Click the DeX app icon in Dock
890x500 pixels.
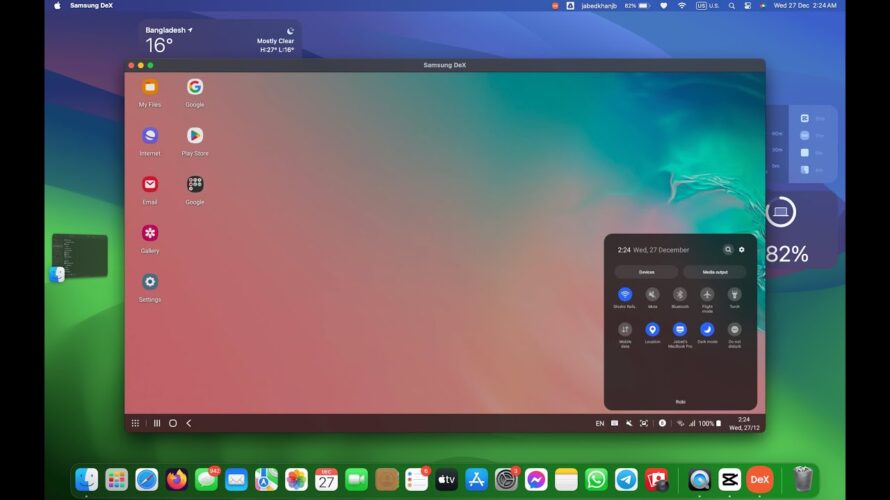pyautogui.click(x=759, y=480)
